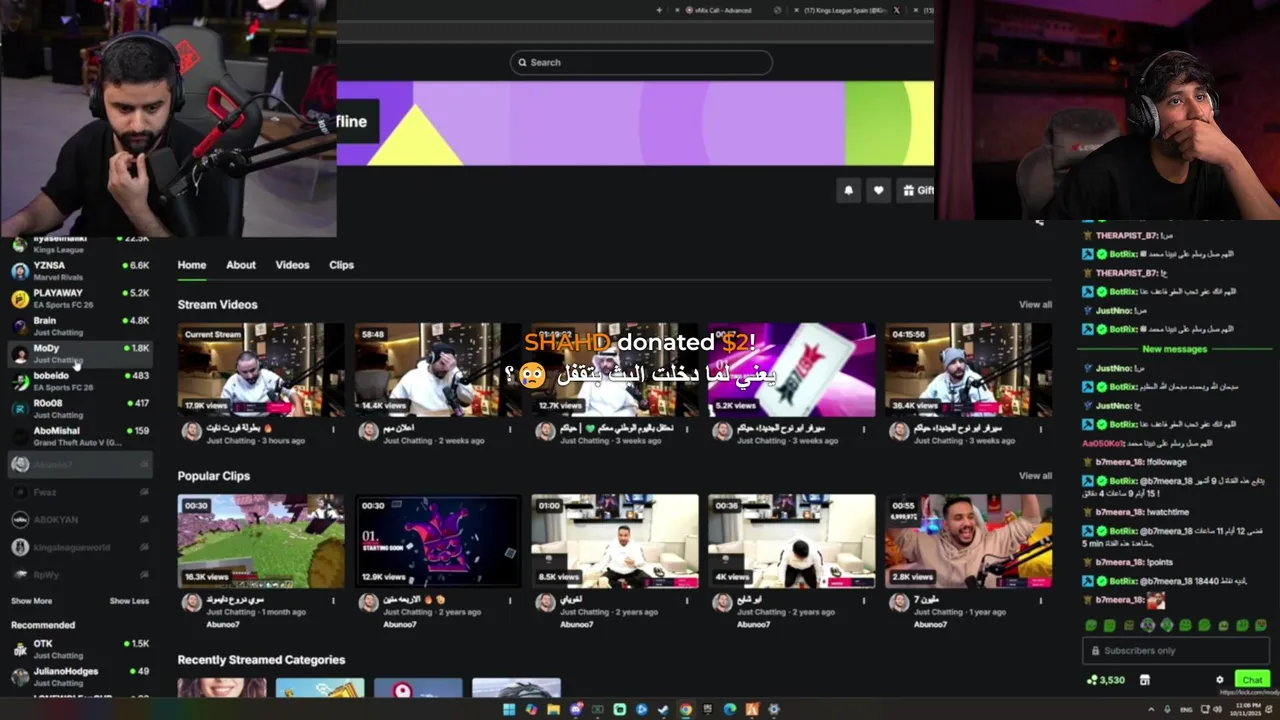Click the heart follow icon button
Screen dimensions: 1280x720
[878, 190]
